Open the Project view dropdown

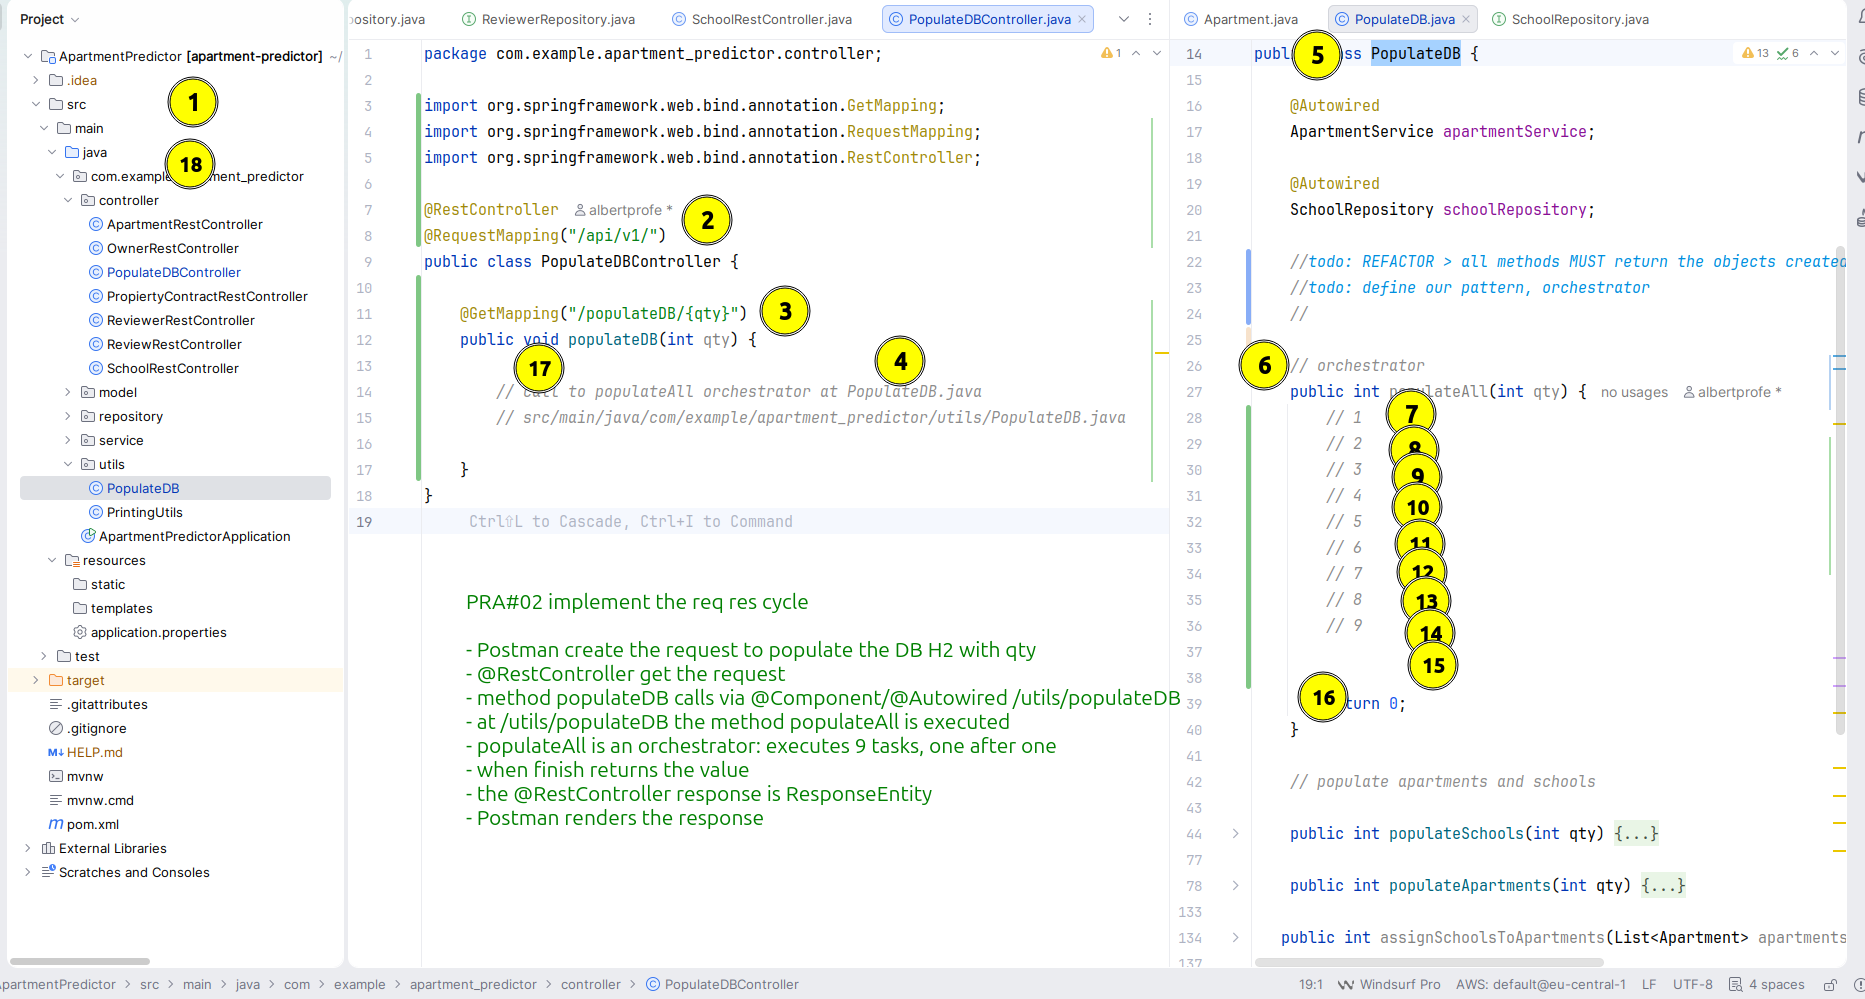pyautogui.click(x=49, y=19)
